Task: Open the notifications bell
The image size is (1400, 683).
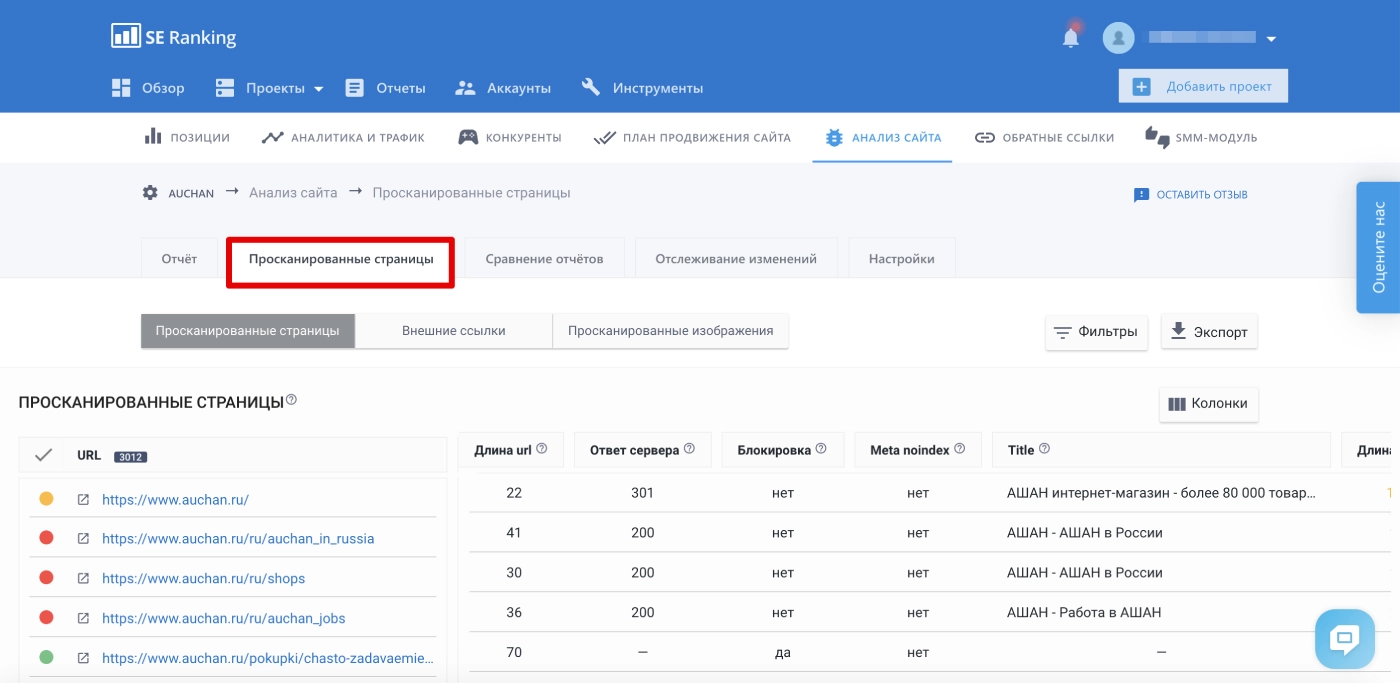Action: click(x=1071, y=37)
